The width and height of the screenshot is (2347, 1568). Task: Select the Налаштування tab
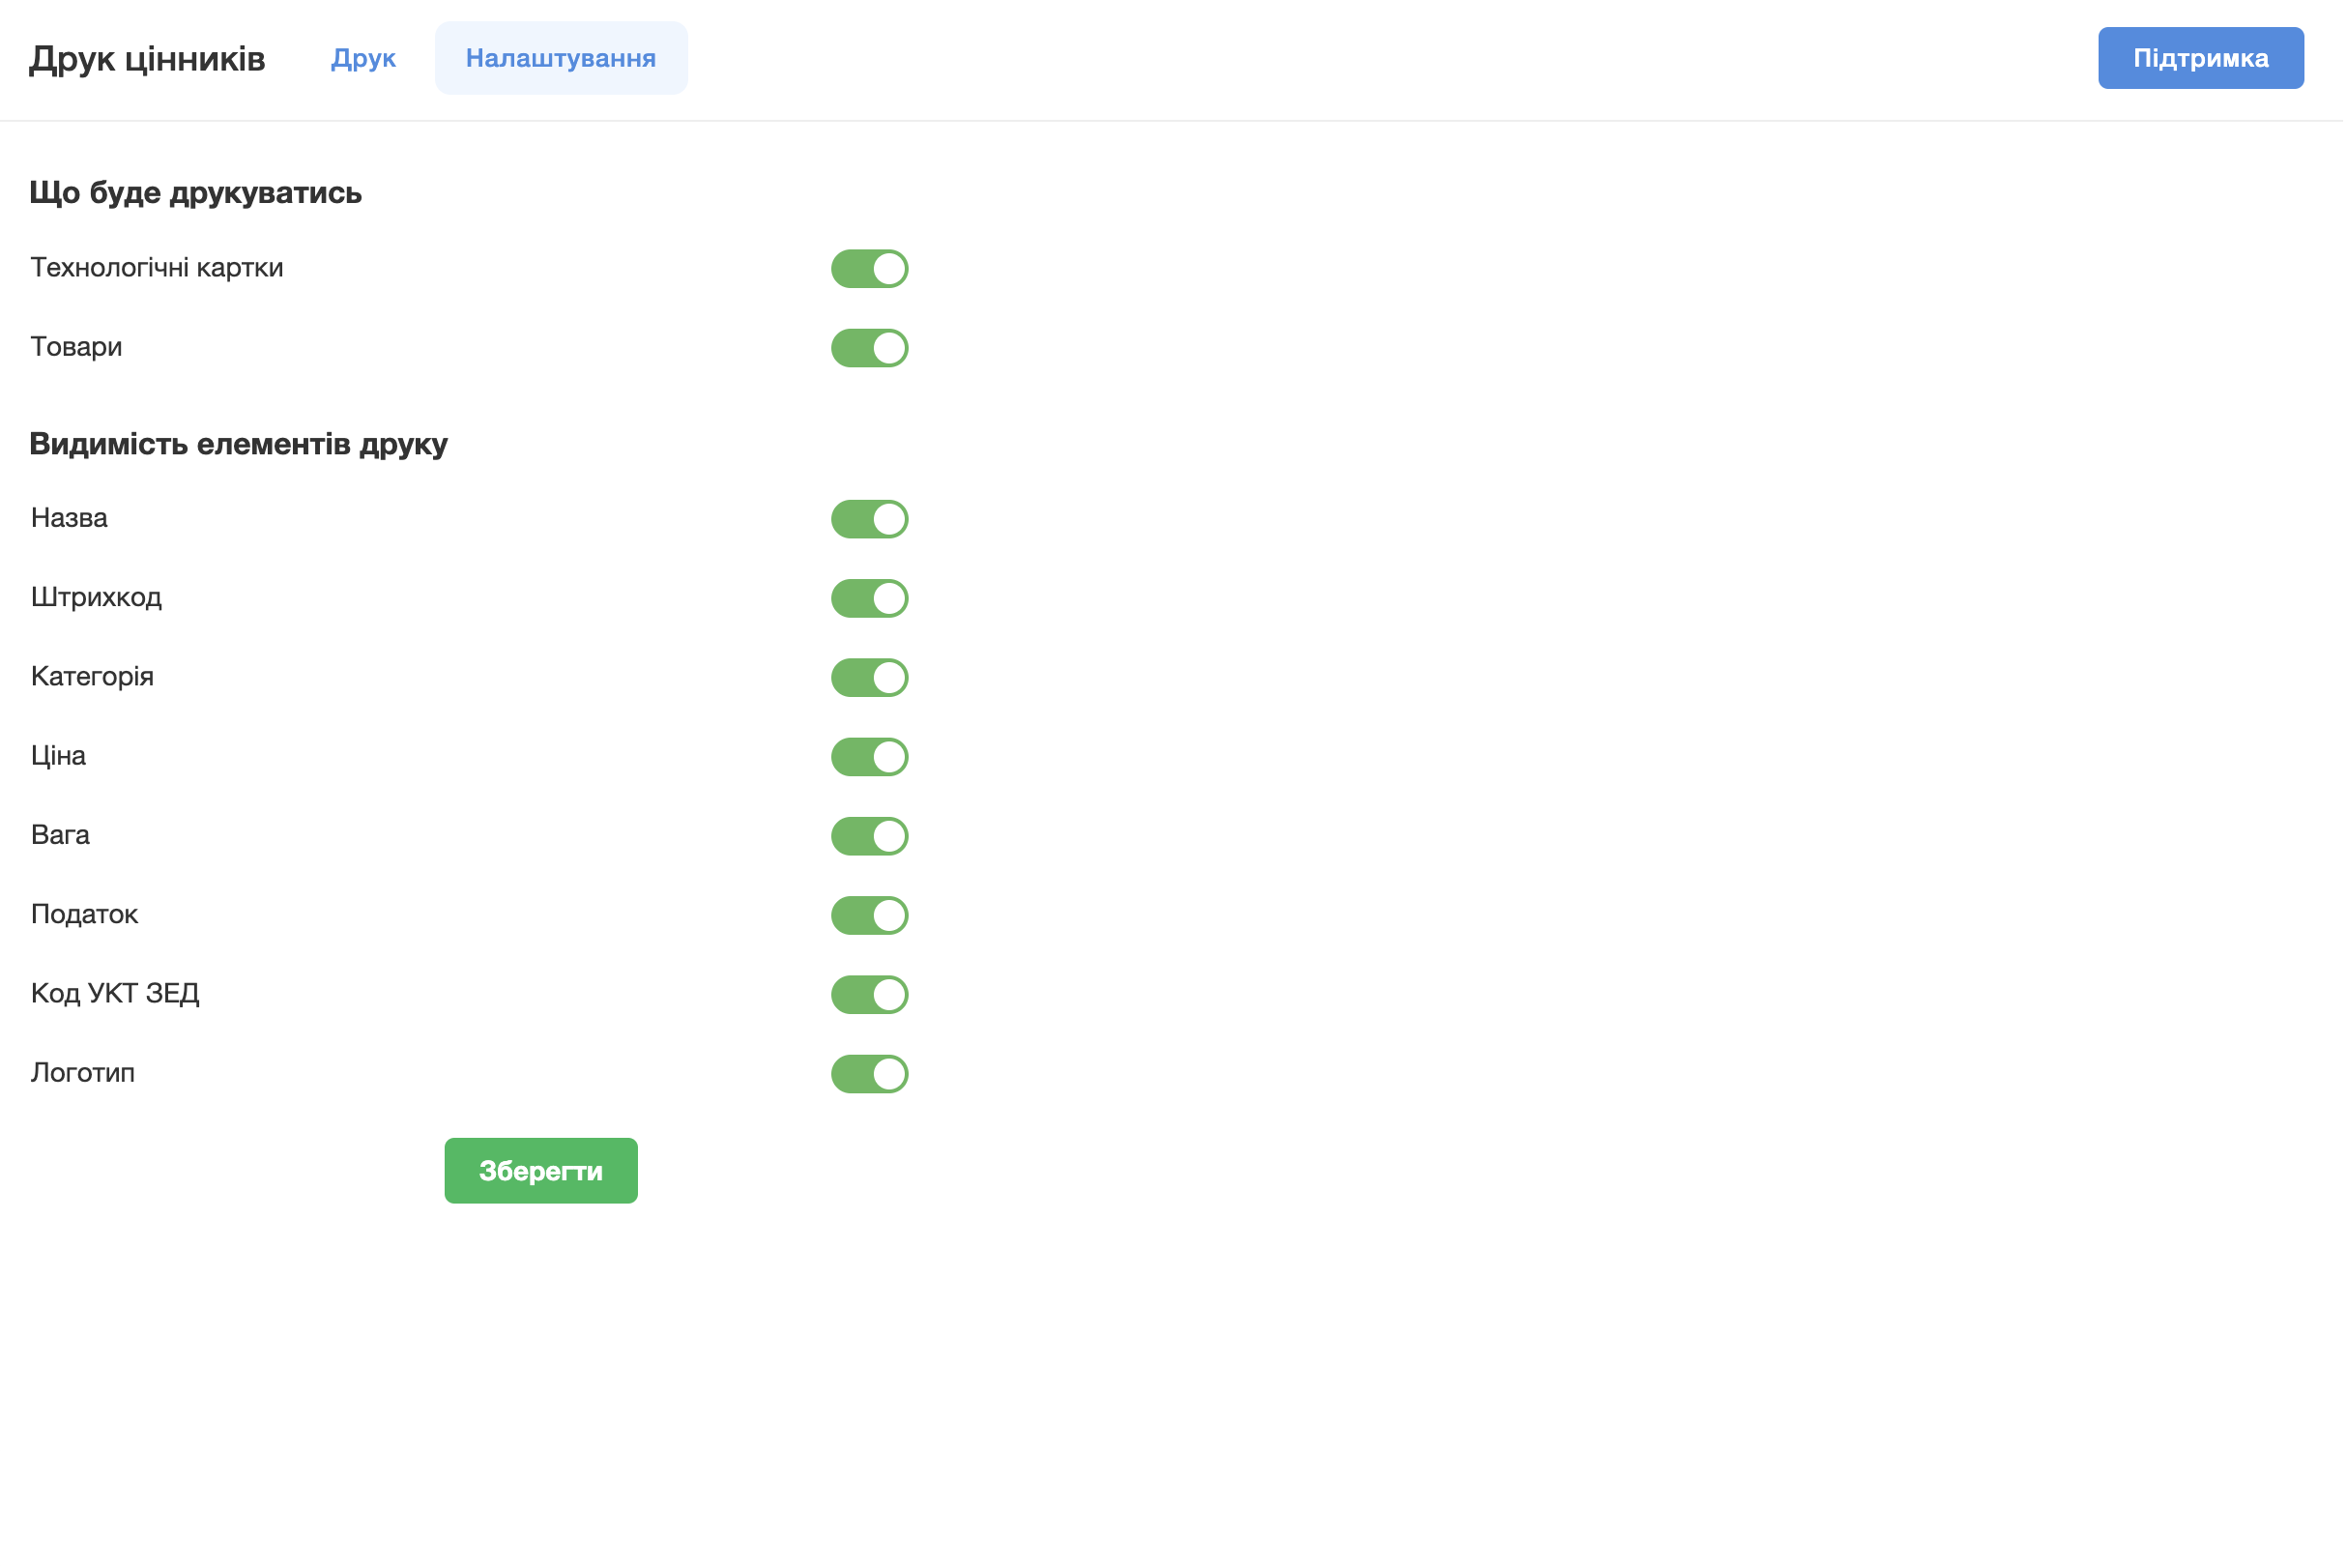(x=561, y=58)
